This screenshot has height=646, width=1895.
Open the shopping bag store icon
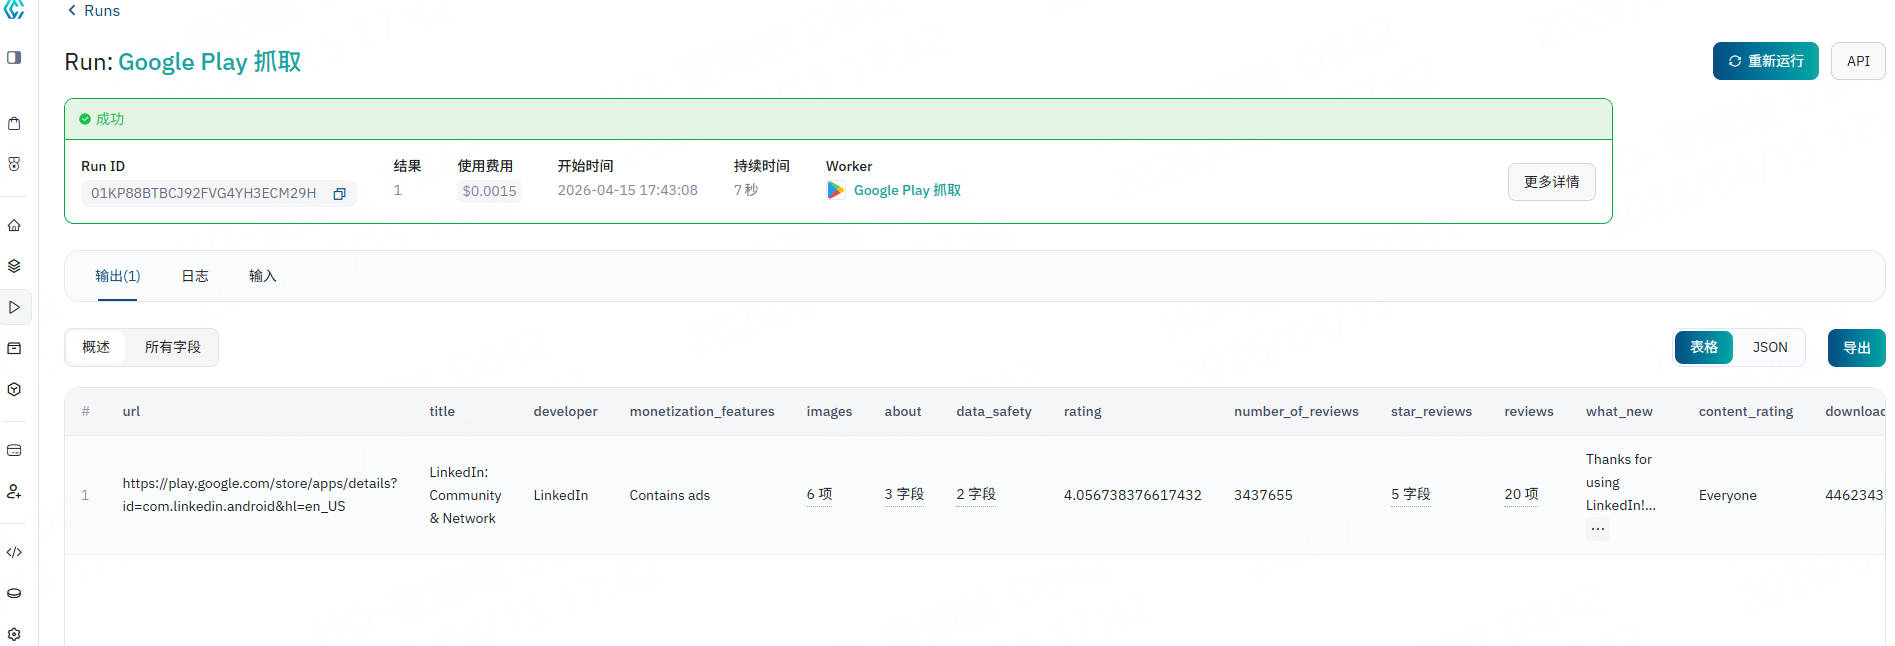14,124
